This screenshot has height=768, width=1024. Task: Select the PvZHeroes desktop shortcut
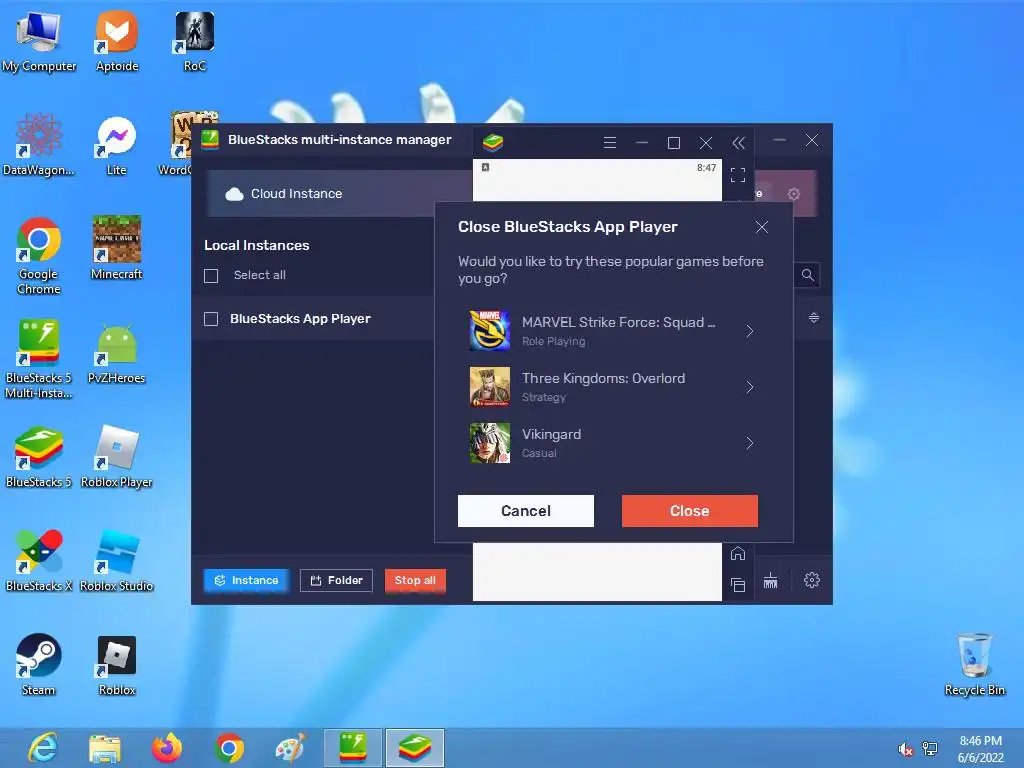point(117,353)
